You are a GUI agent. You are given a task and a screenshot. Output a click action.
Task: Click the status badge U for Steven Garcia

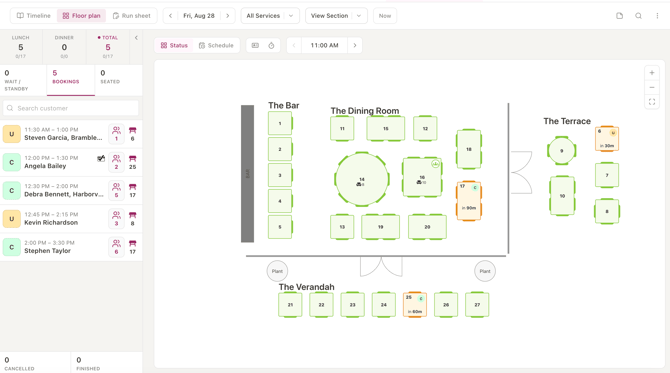point(12,134)
